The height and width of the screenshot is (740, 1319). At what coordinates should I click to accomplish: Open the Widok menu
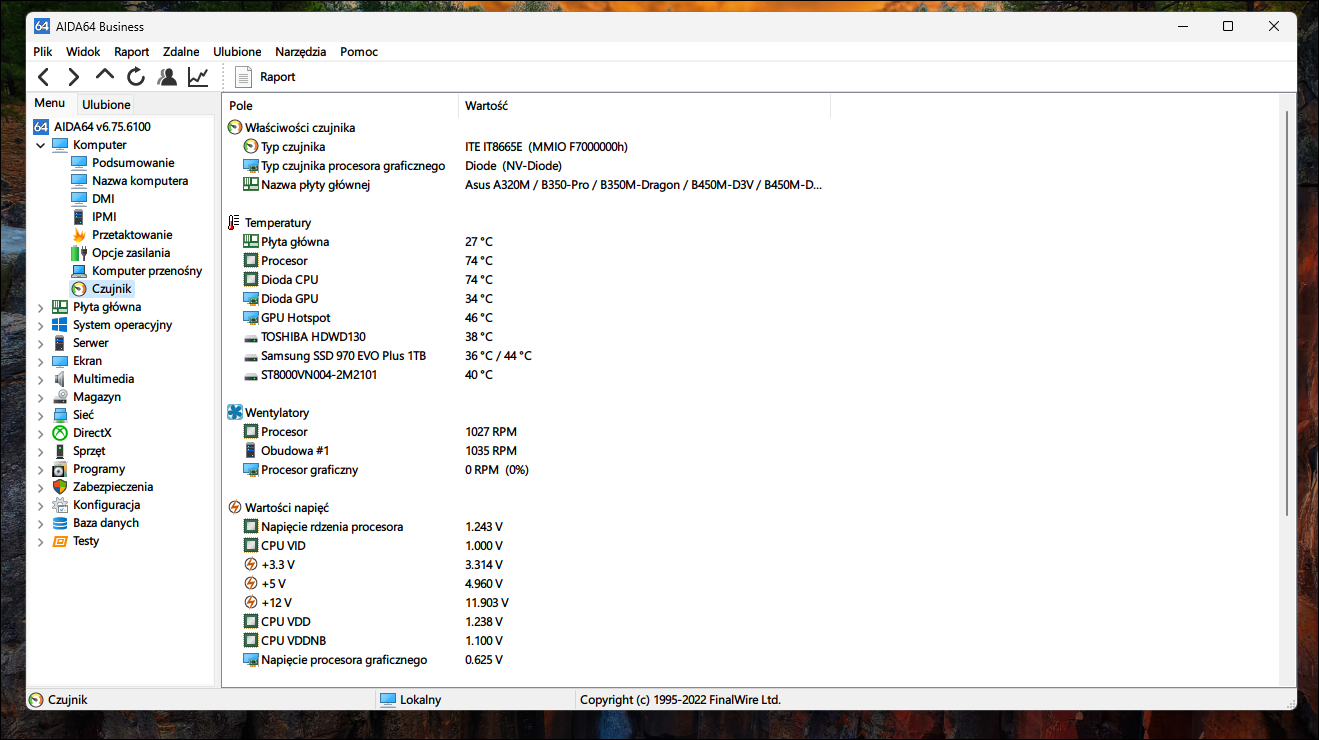83,52
